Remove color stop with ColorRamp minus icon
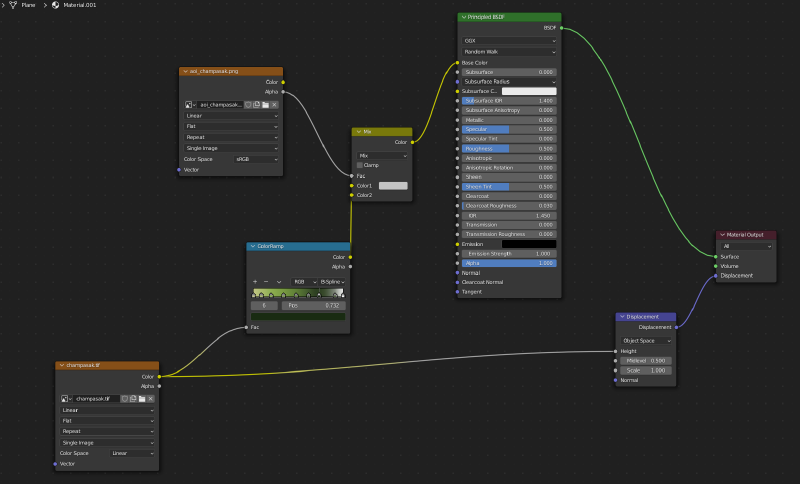This screenshot has width=800, height=484. click(266, 282)
